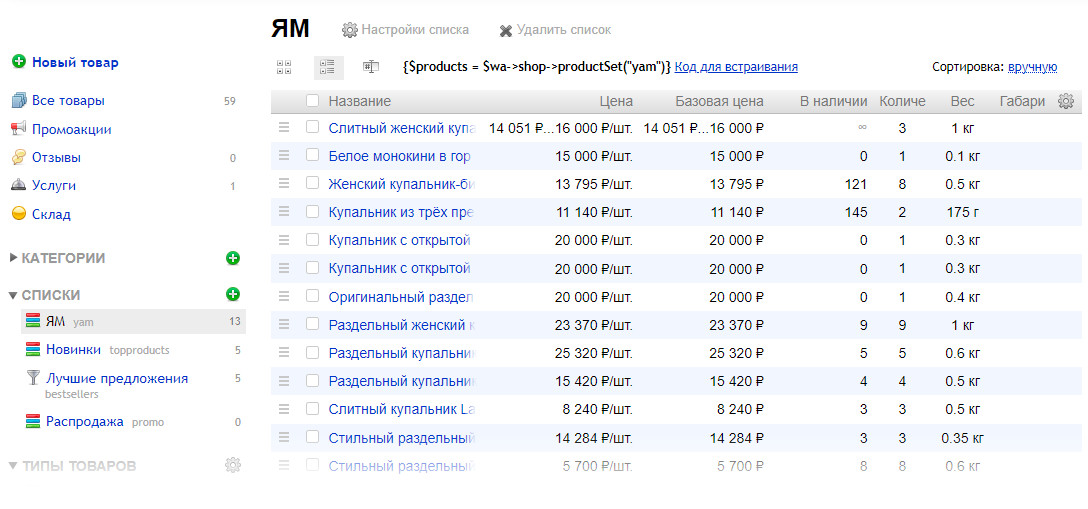Open Все товары in the sidebar

click(68, 101)
